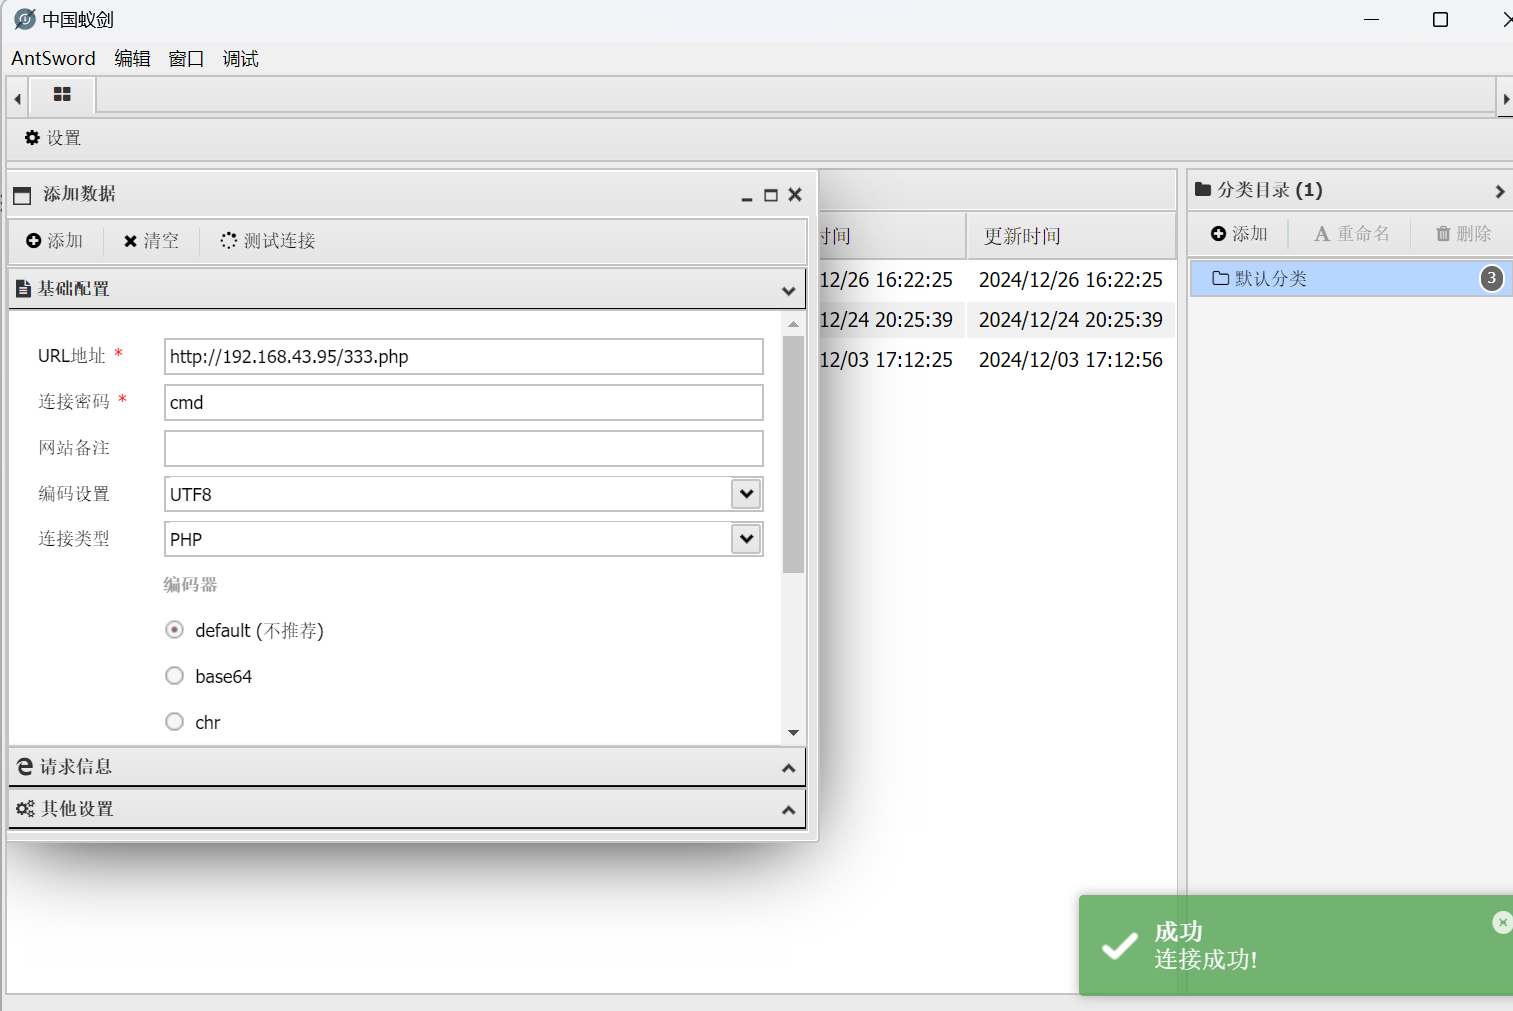
Task: Click the 添加数据 window icon
Action: (x=22, y=195)
